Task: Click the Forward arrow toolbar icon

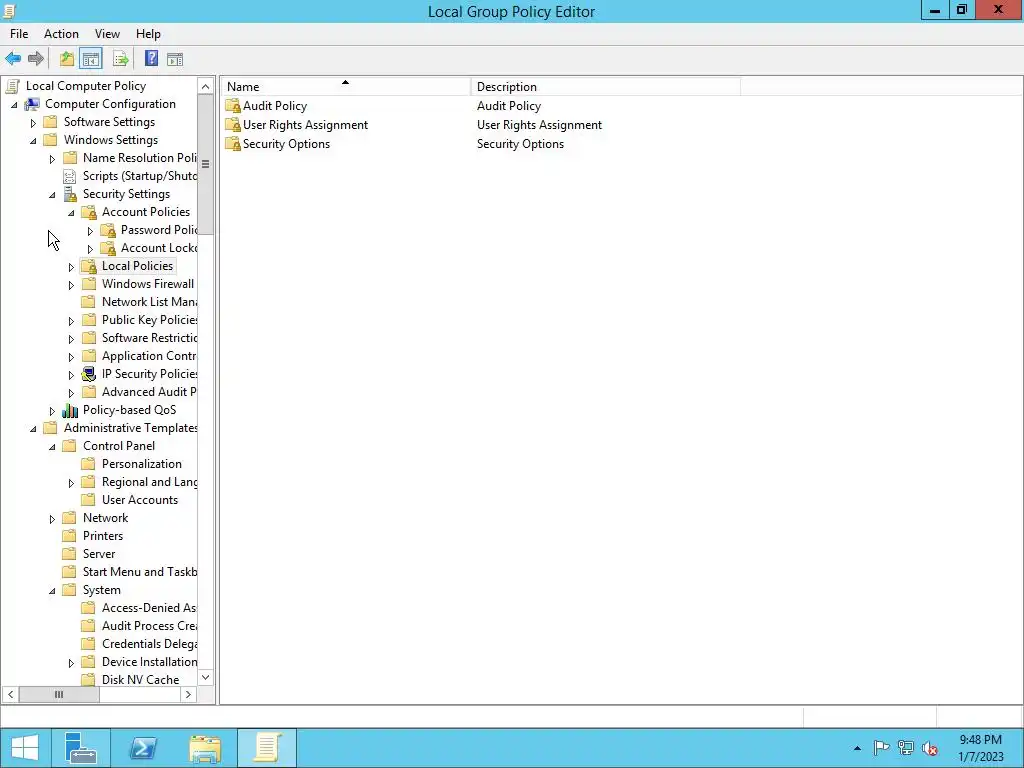Action: point(36,59)
